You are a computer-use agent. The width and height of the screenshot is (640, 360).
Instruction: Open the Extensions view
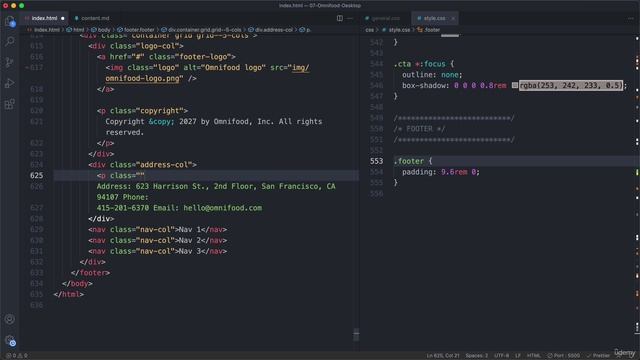pos(10,104)
